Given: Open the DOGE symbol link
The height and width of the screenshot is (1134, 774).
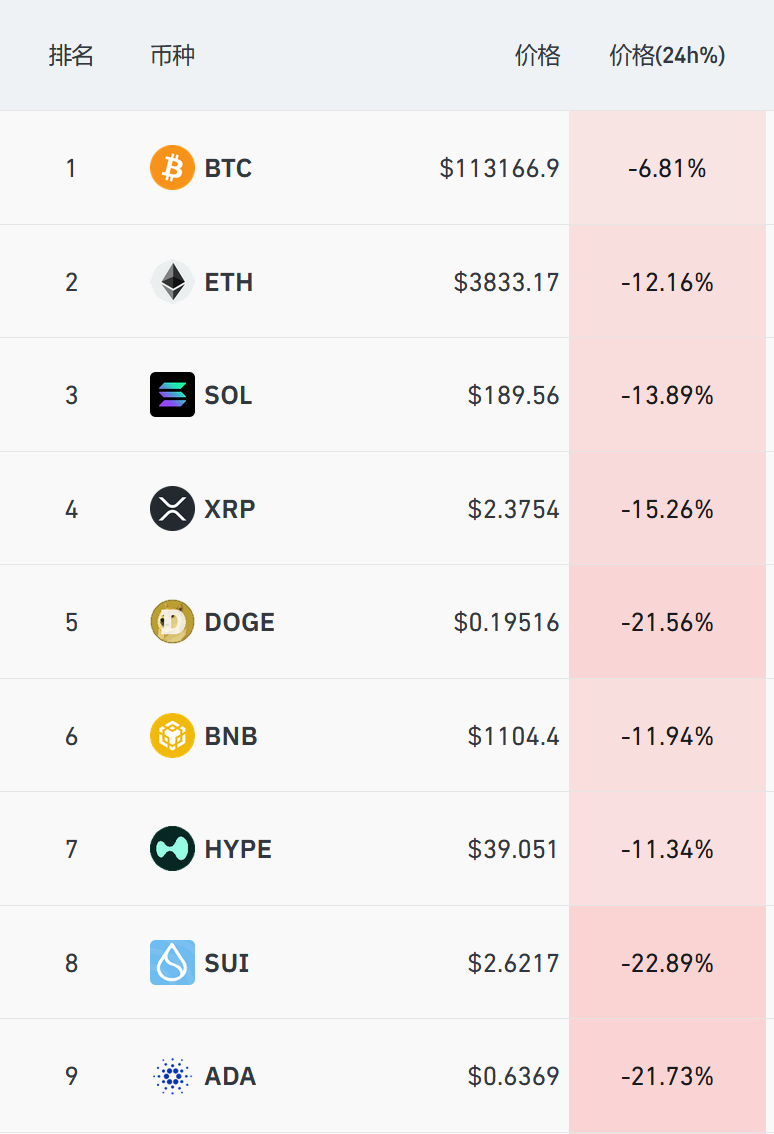Looking at the screenshot, I should [x=239, y=622].
